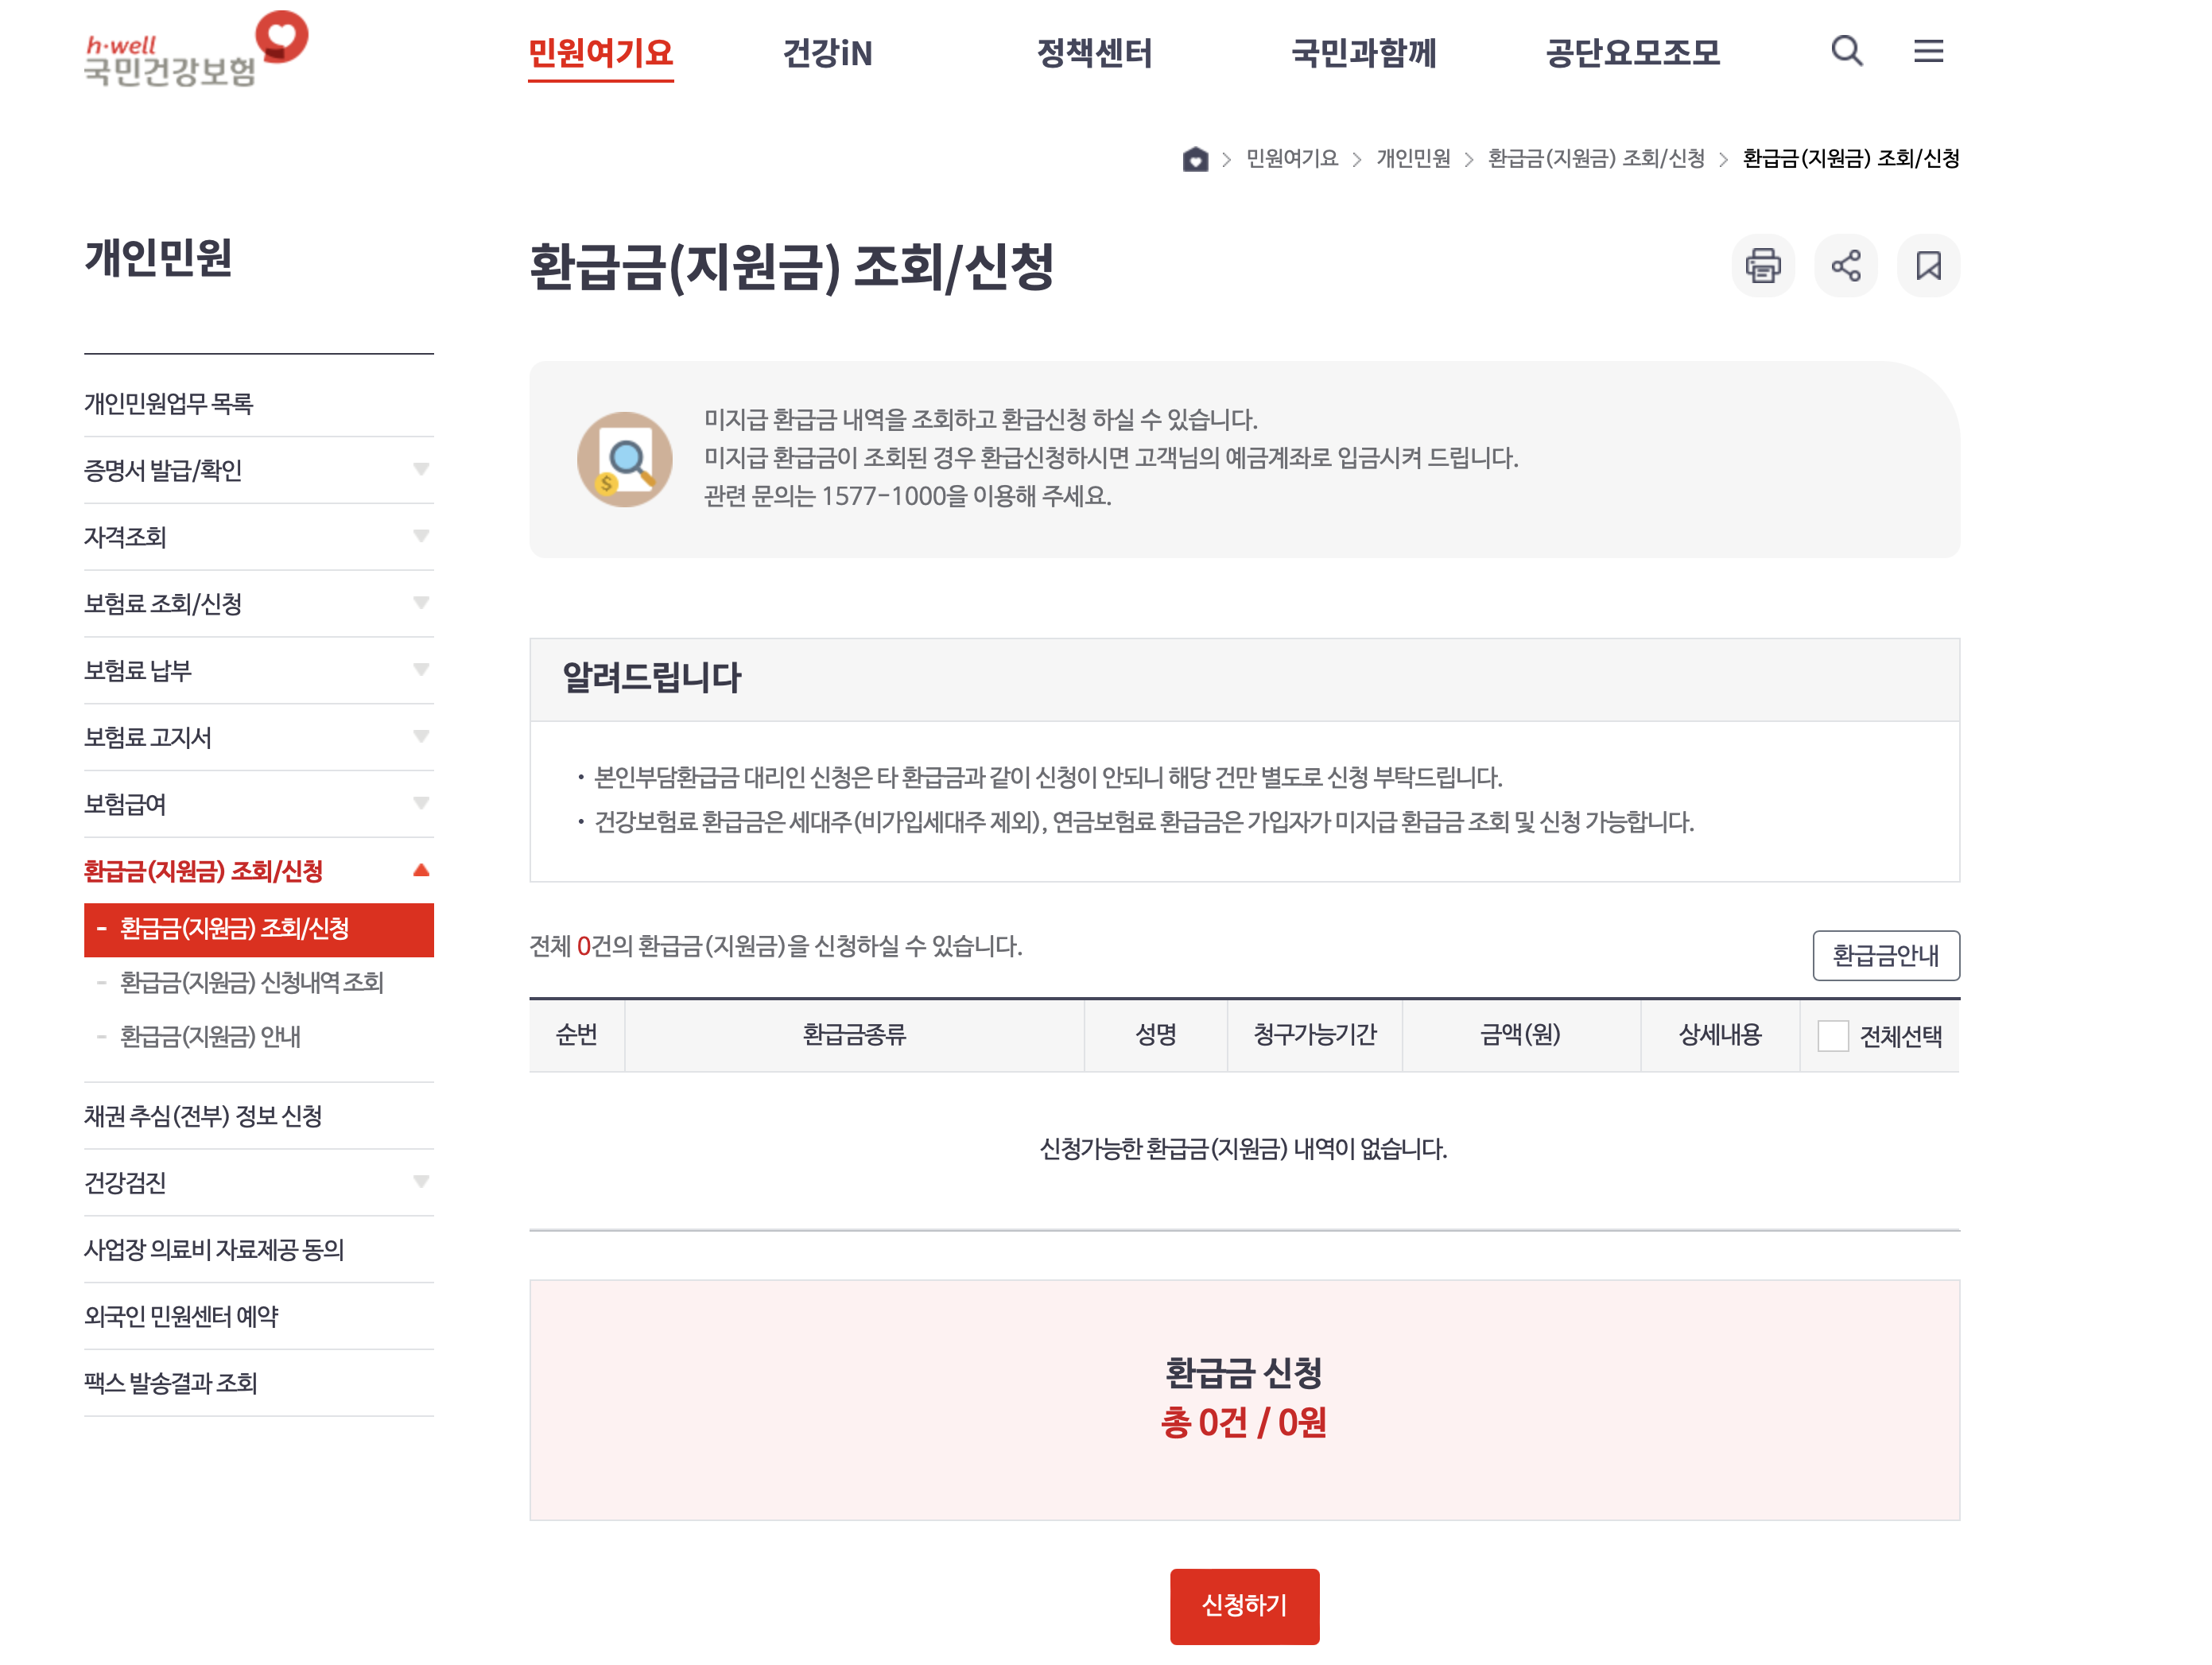This screenshot has height=1665, width=2212.
Task: Open the 정책센터 top menu
Action: [1094, 53]
